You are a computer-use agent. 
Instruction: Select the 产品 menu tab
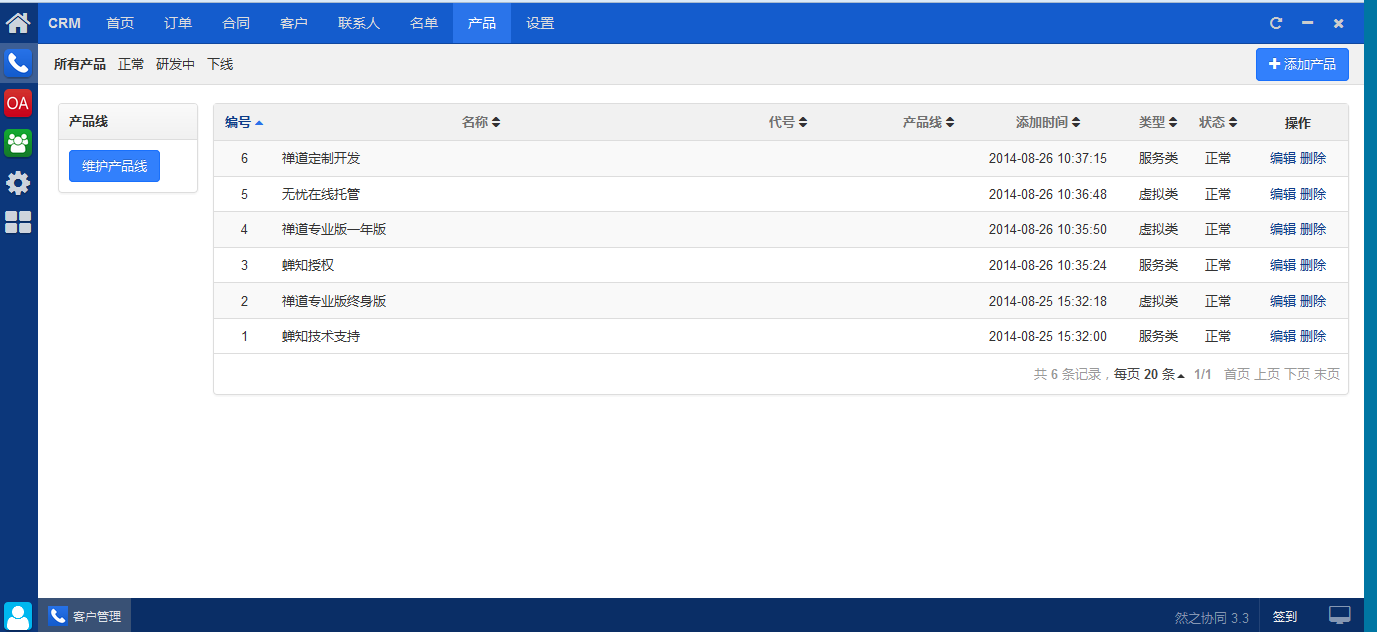(x=482, y=23)
